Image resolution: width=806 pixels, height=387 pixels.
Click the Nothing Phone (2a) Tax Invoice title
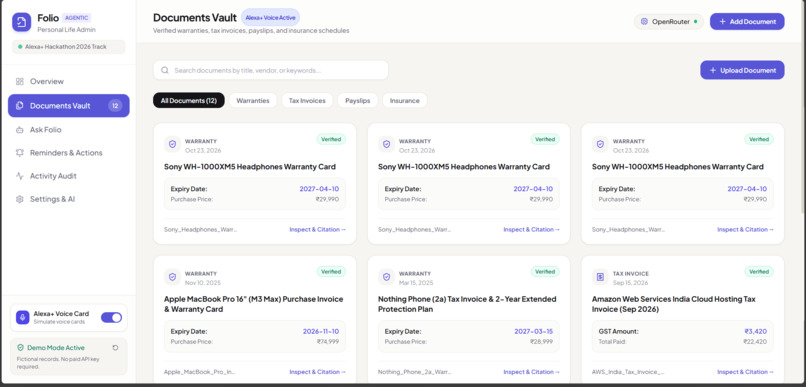(x=467, y=304)
